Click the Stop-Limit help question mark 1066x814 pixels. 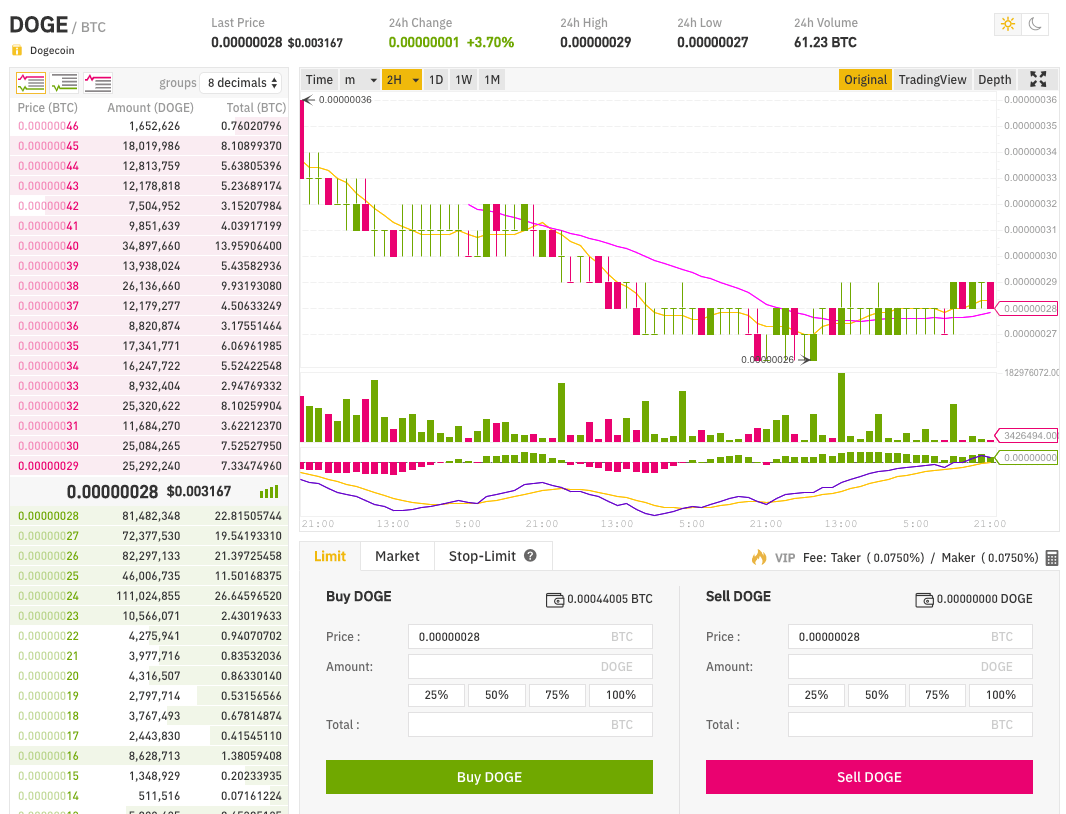531,556
